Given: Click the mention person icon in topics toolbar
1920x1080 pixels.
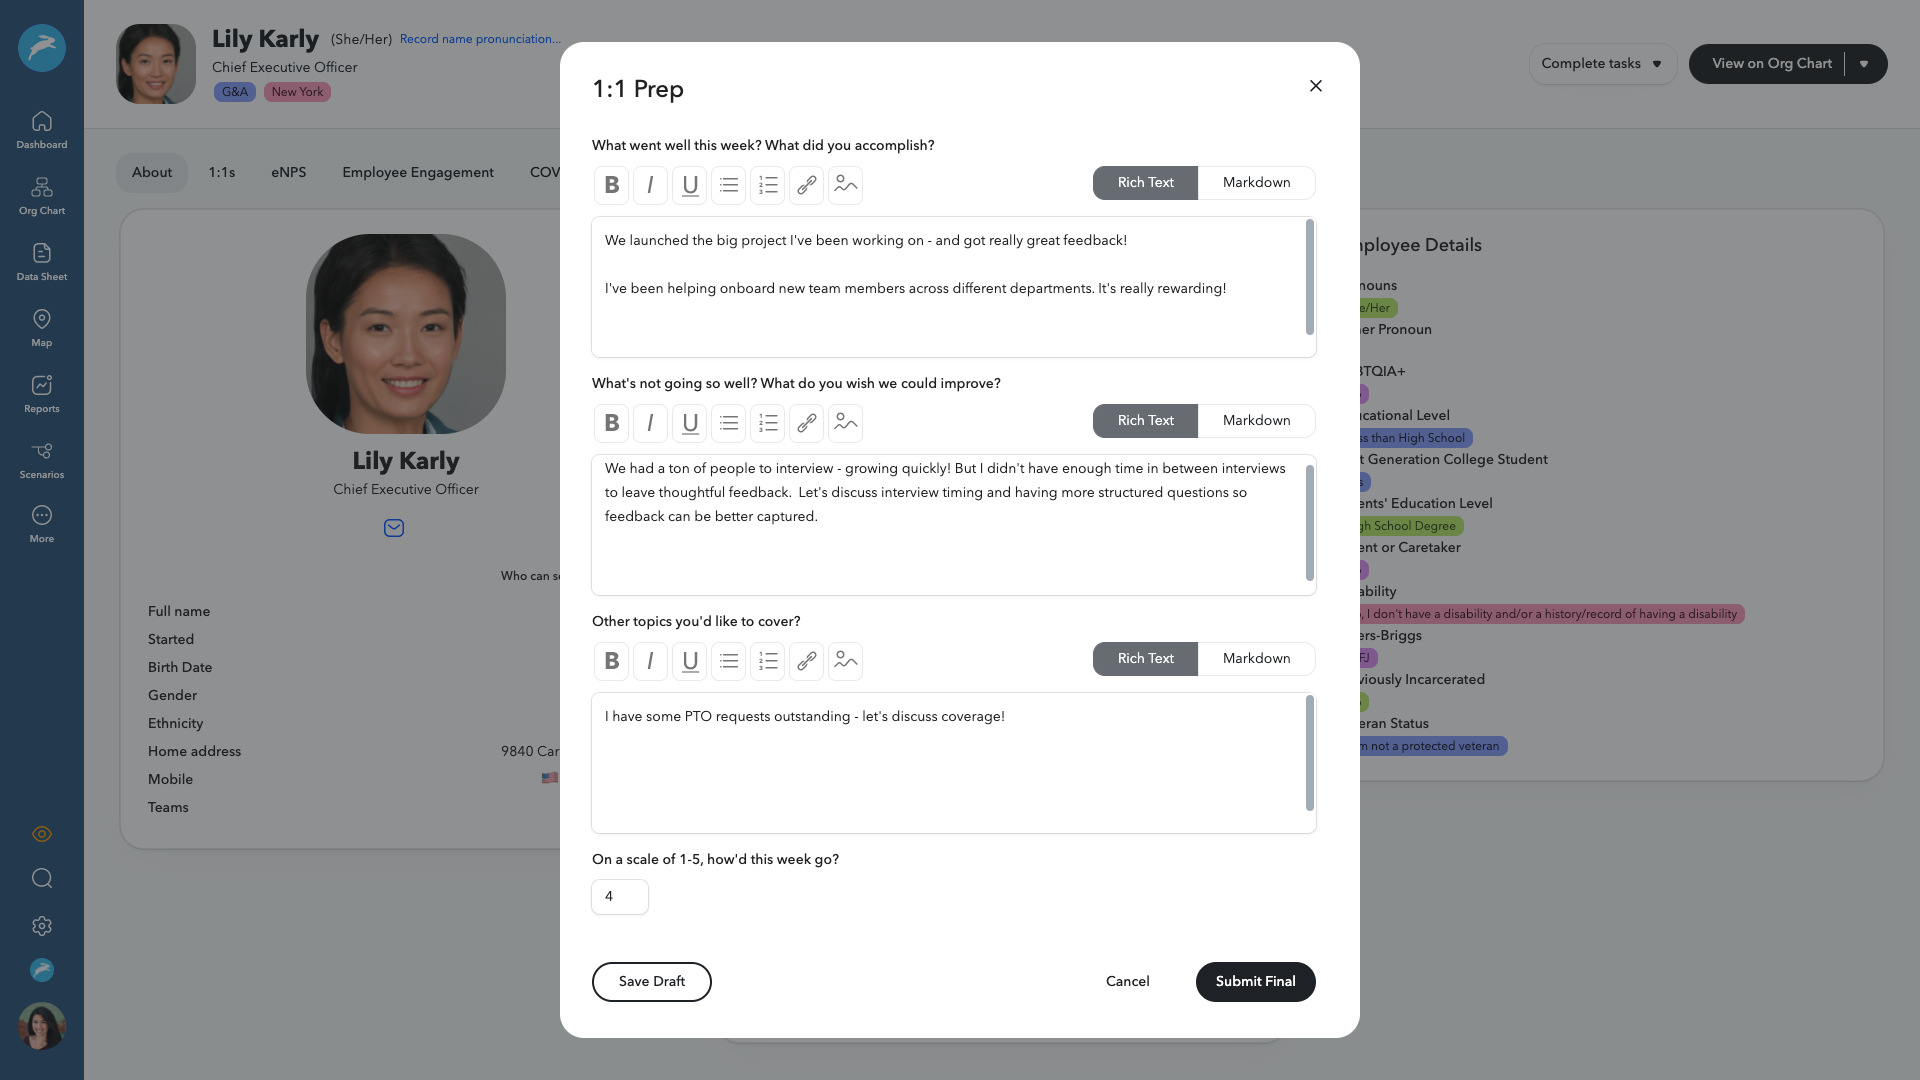Looking at the screenshot, I should (x=845, y=661).
